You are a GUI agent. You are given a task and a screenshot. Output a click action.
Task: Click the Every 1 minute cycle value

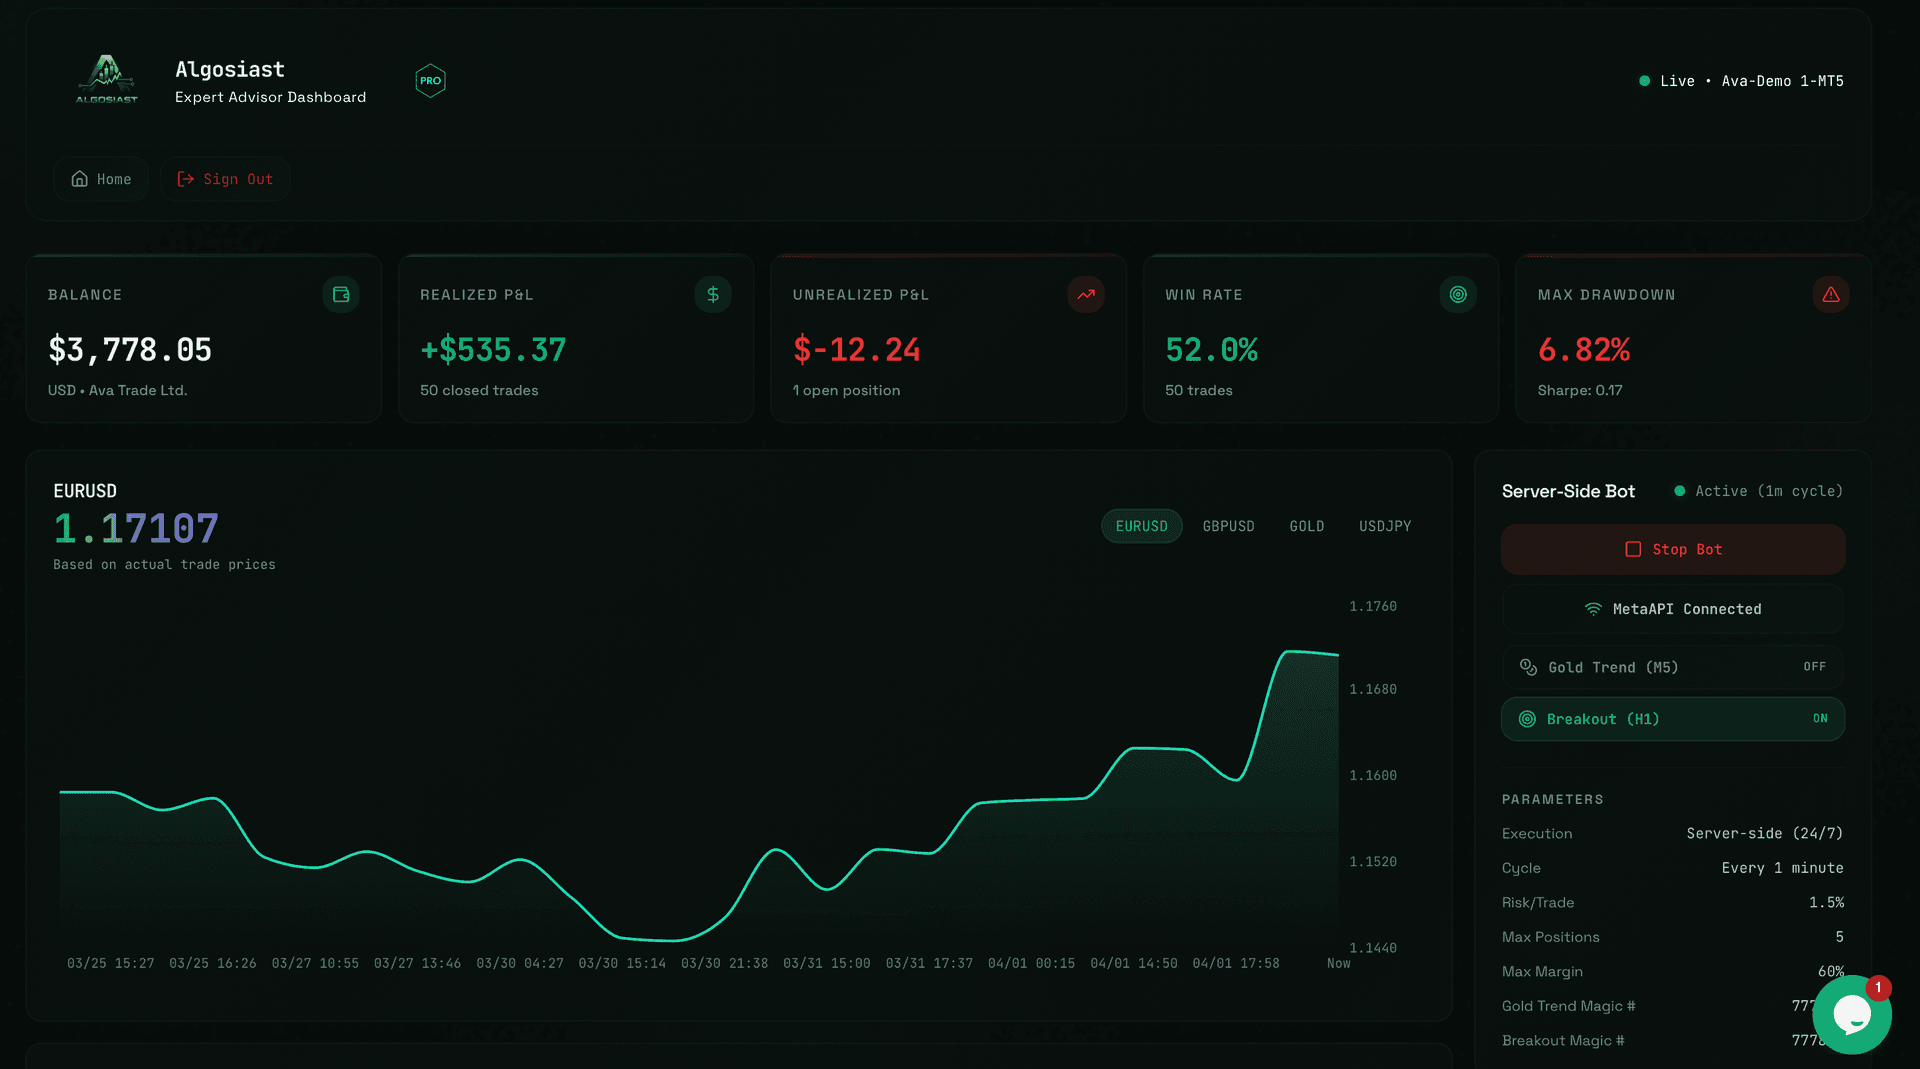[1782, 868]
